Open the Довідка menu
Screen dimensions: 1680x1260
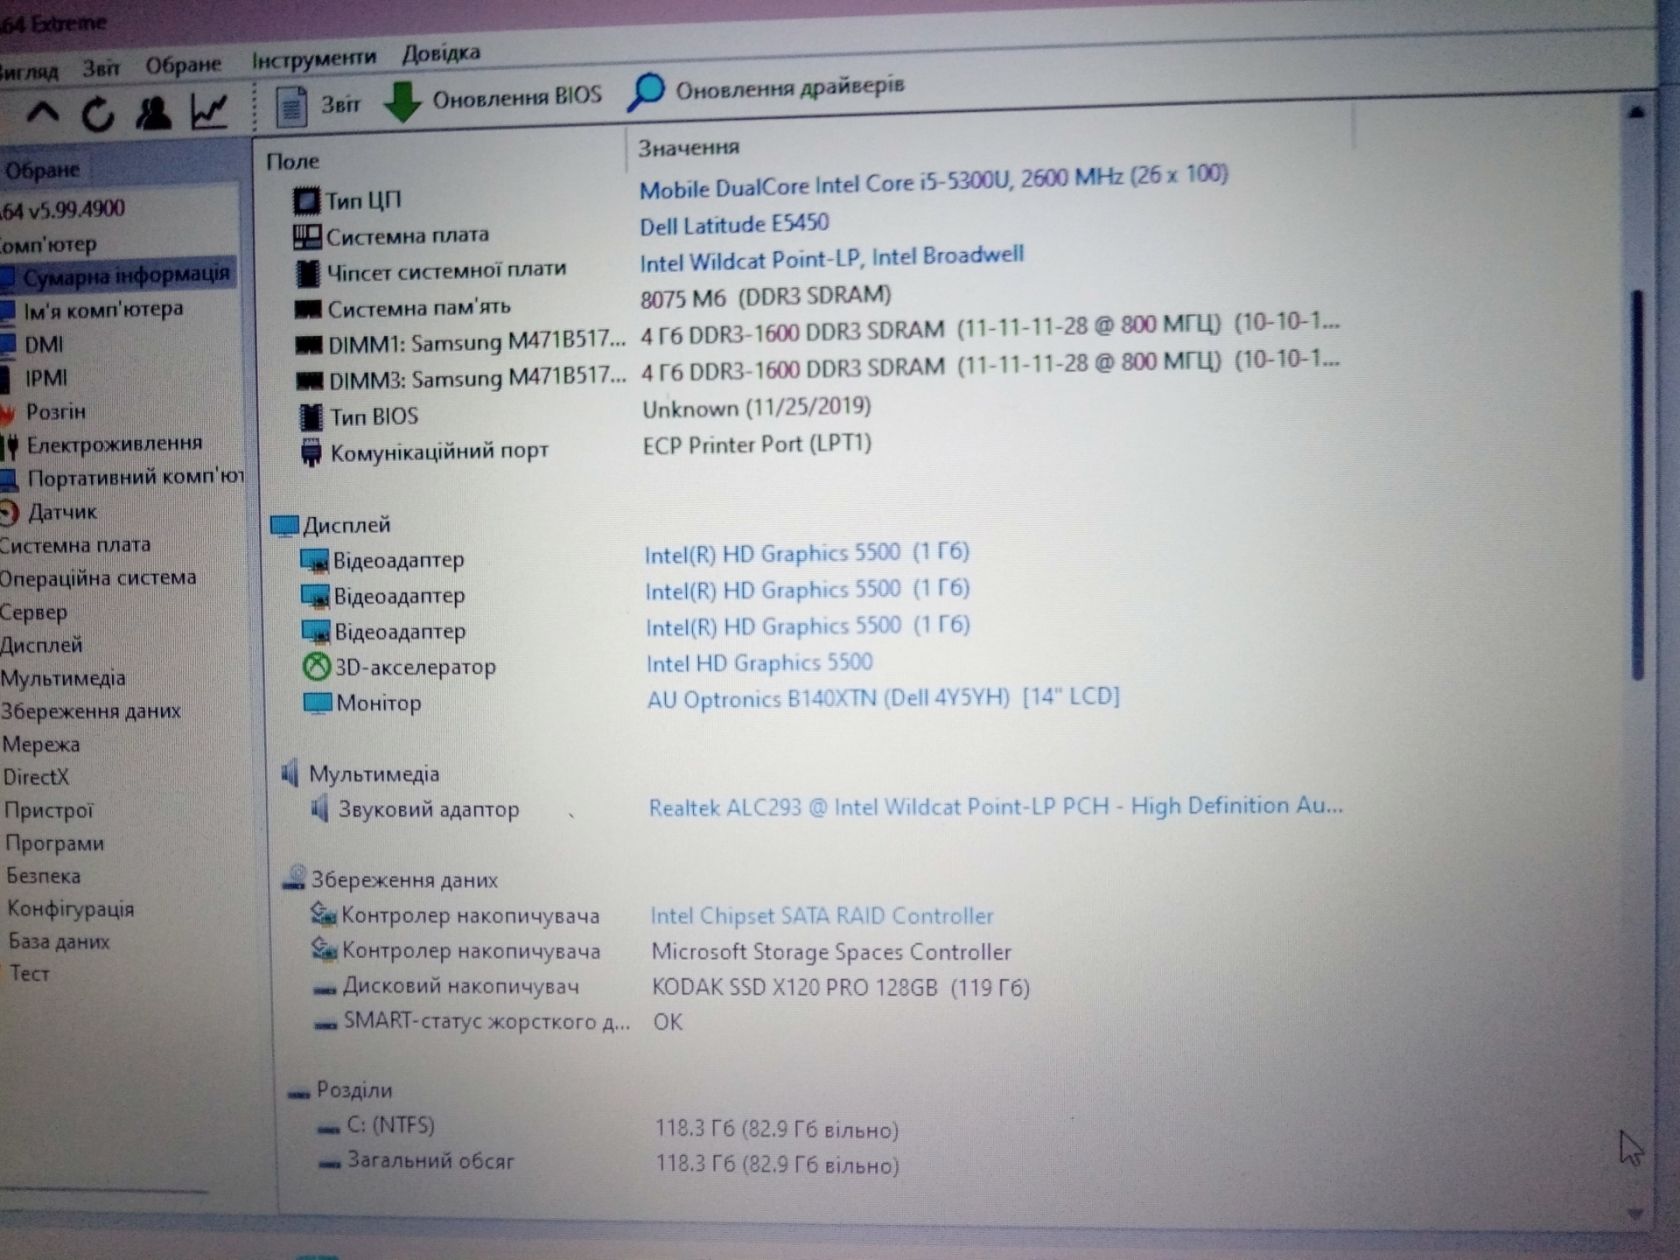point(441,53)
